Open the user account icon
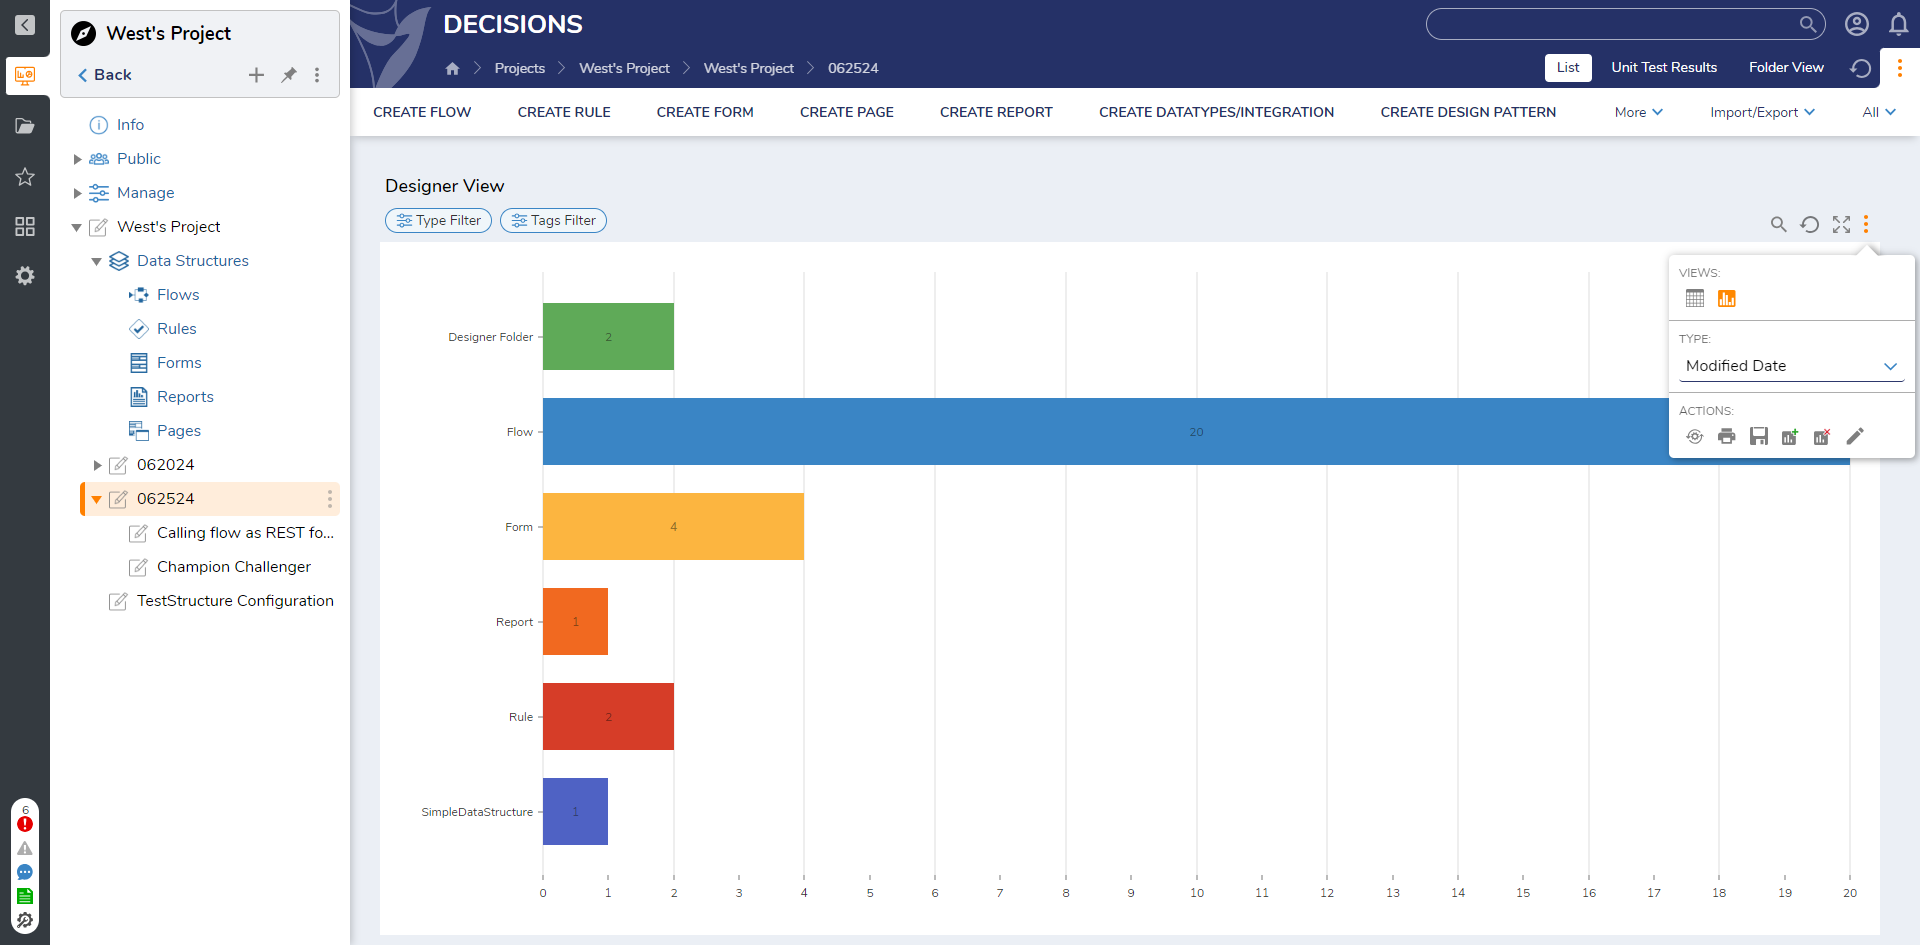Image resolution: width=1920 pixels, height=945 pixels. pyautogui.click(x=1857, y=24)
